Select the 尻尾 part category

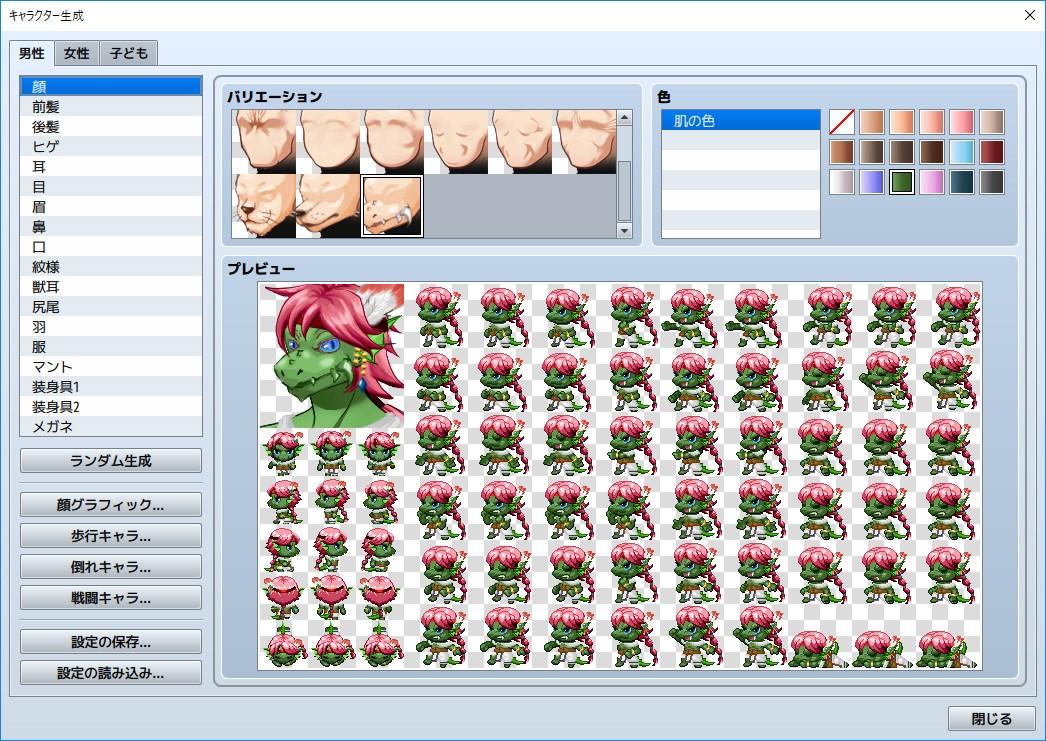tap(110, 306)
